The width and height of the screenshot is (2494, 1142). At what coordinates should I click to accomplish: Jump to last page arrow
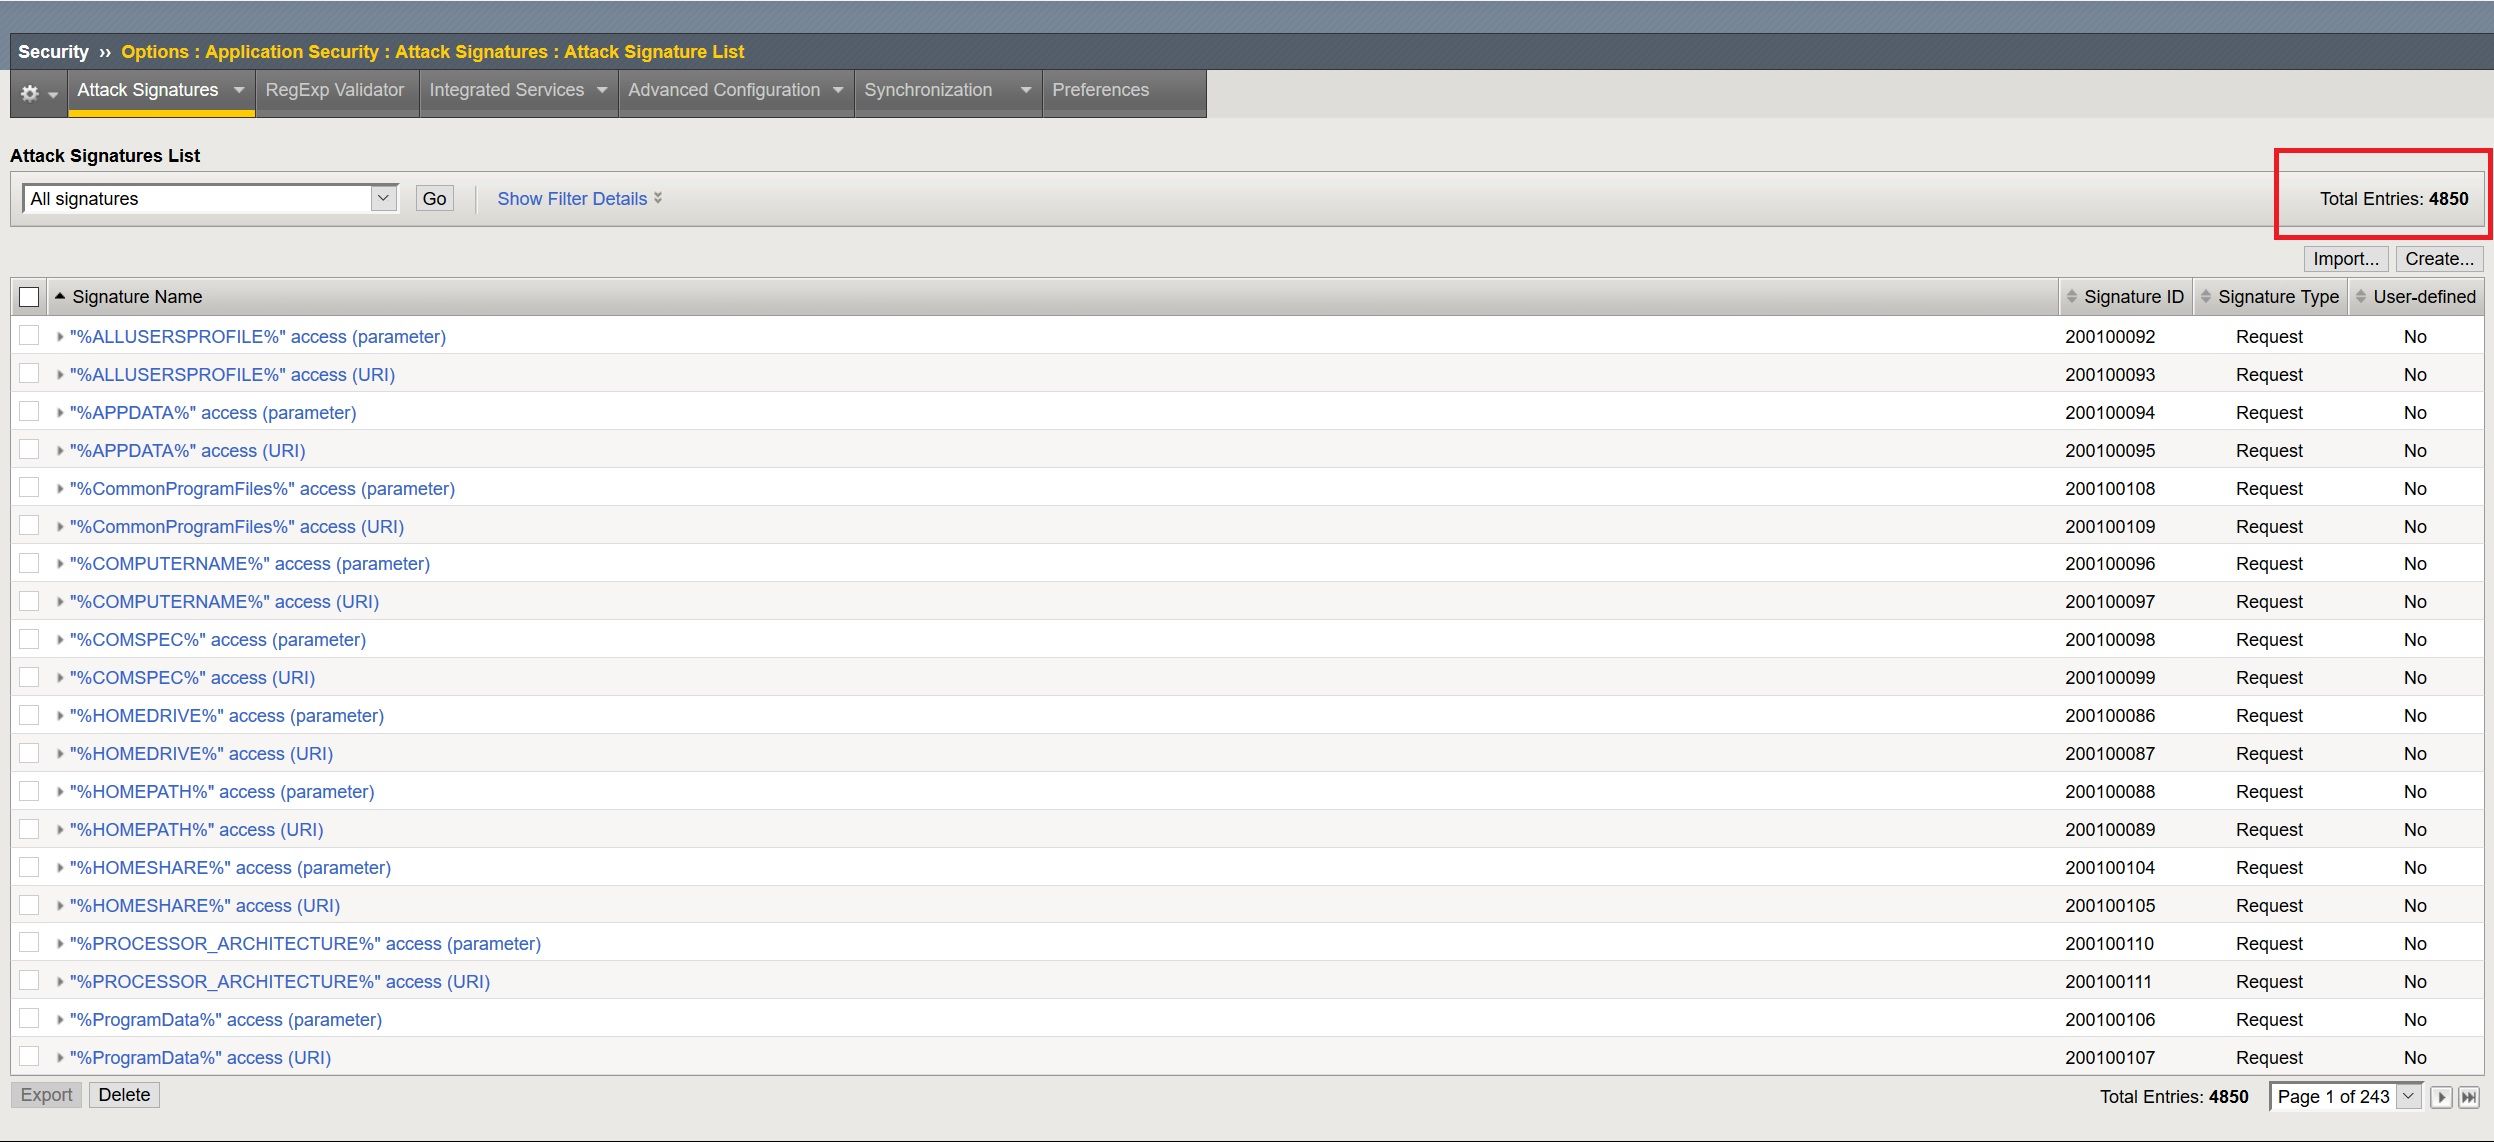click(x=2469, y=1097)
